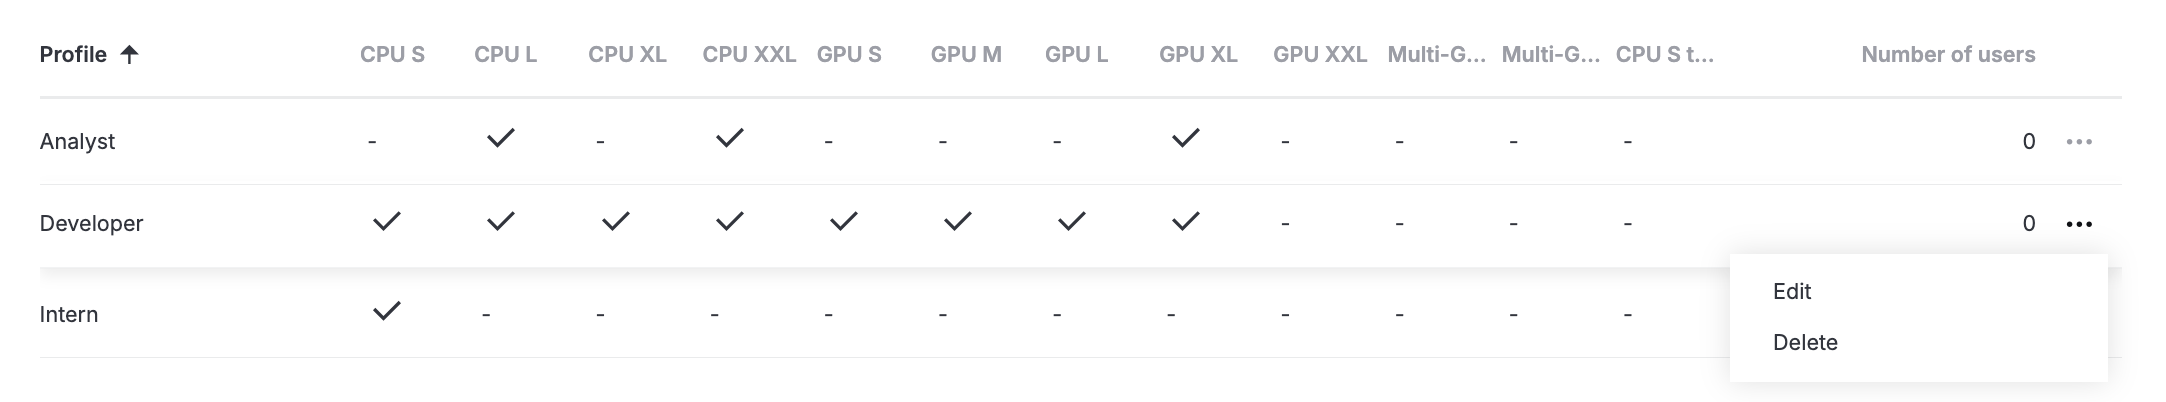
Task: Open the Analyst row three-dot menu
Action: coord(2079,142)
